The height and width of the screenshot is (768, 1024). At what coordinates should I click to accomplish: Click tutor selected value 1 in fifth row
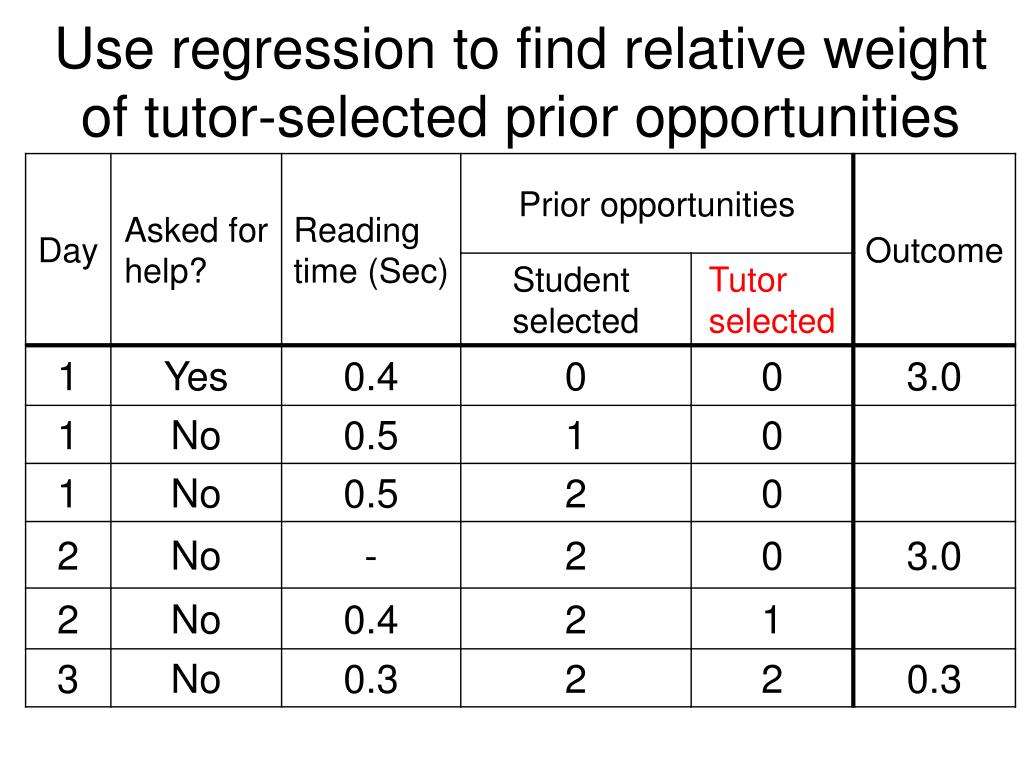click(x=771, y=619)
